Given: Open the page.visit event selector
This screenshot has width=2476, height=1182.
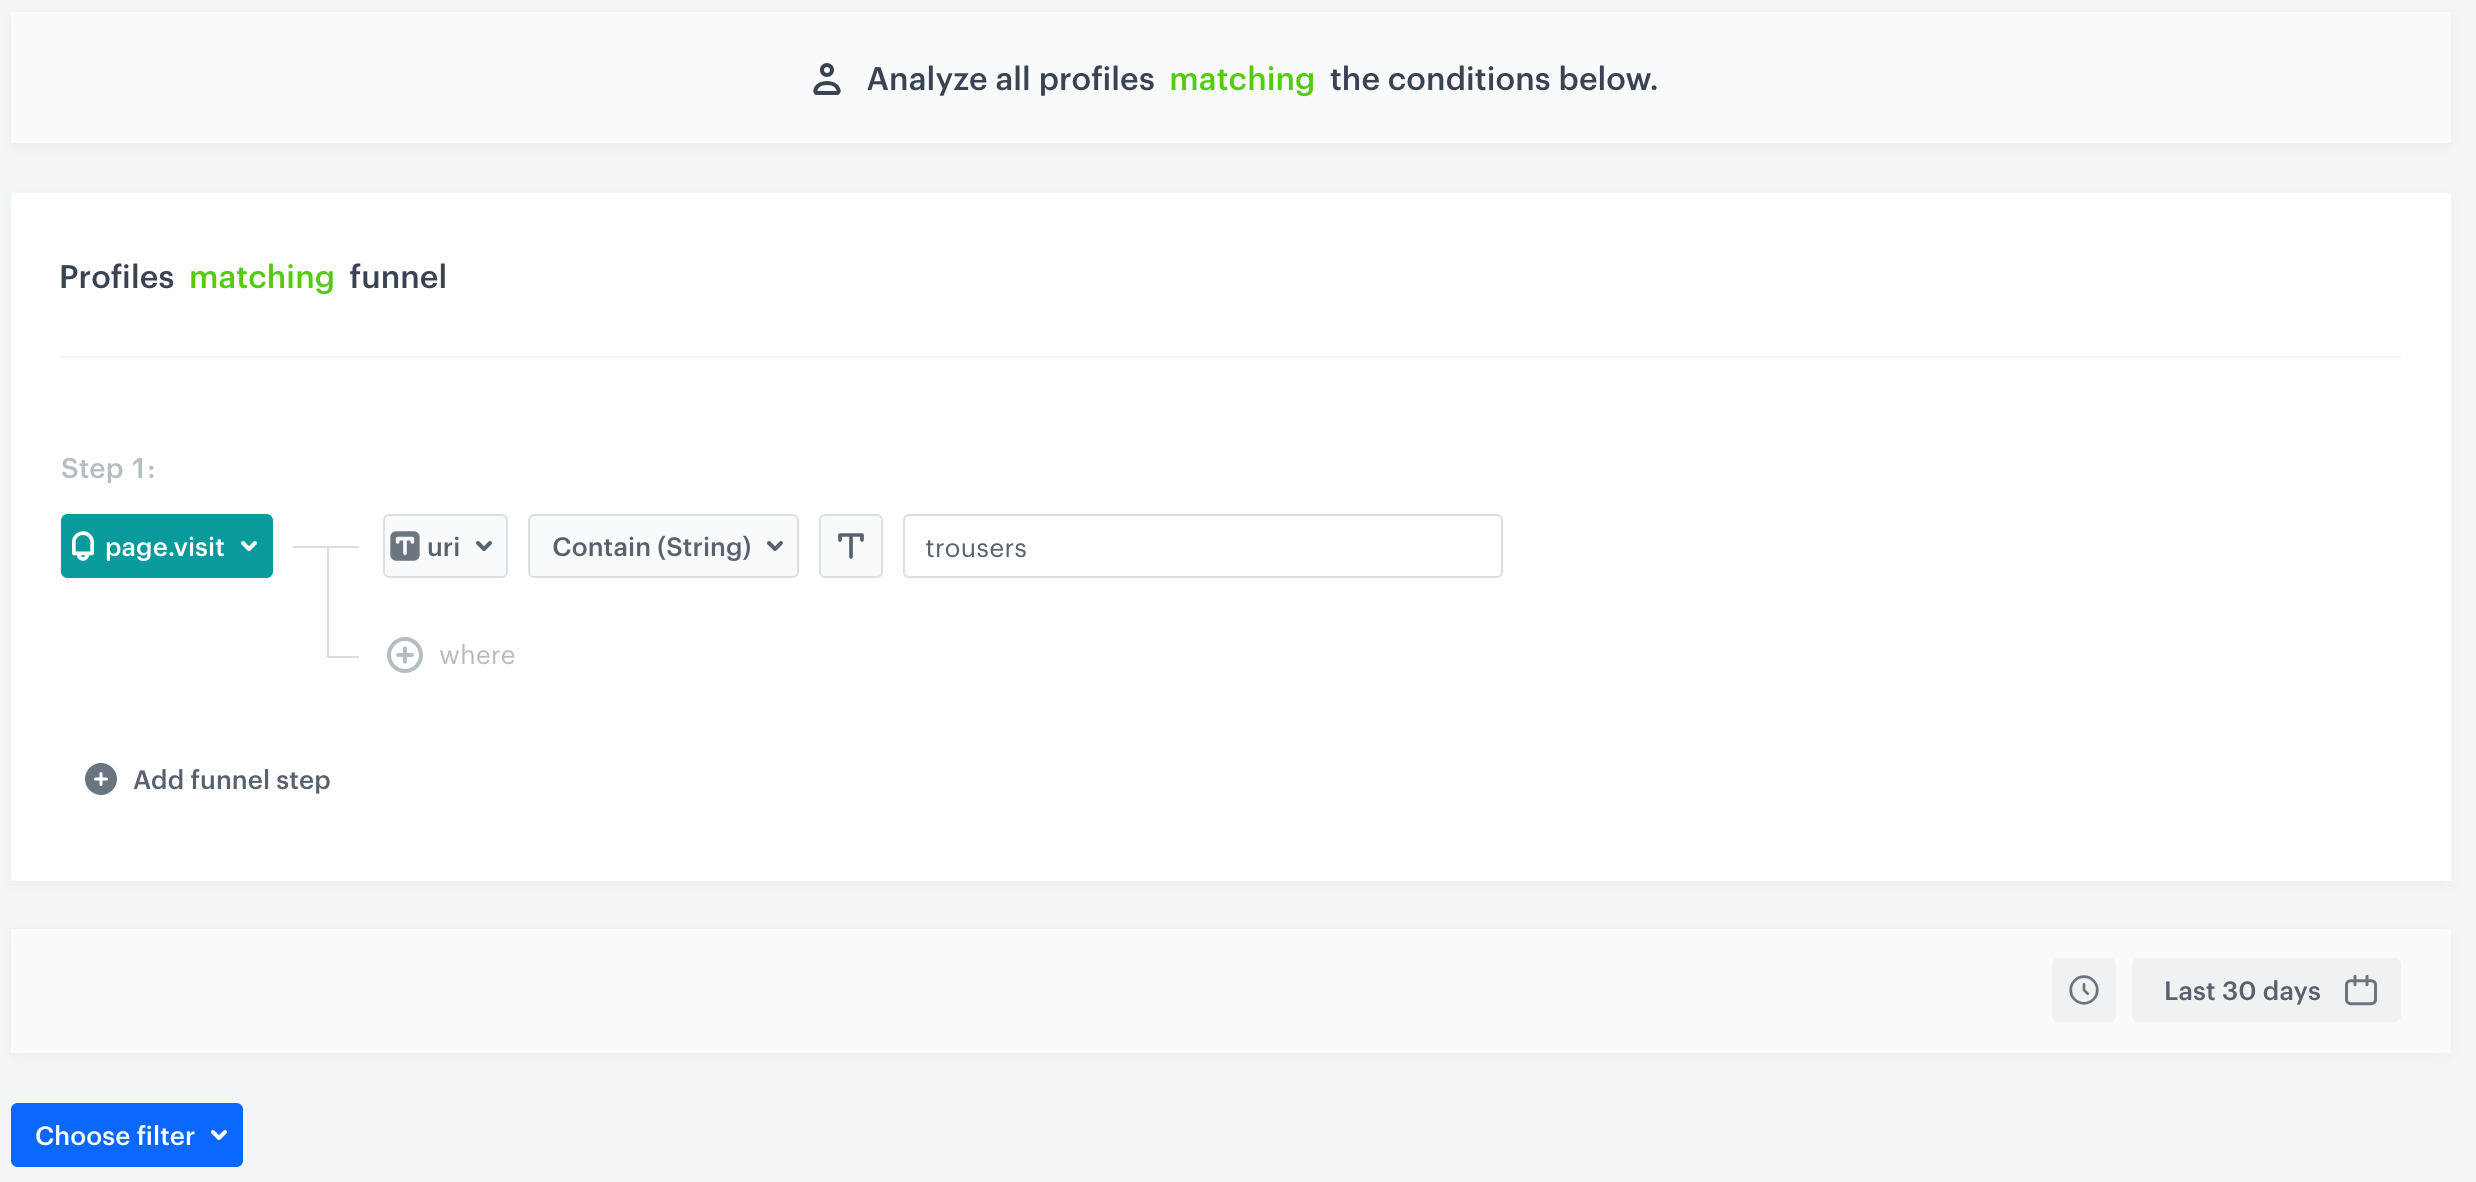Looking at the screenshot, I should 166,546.
